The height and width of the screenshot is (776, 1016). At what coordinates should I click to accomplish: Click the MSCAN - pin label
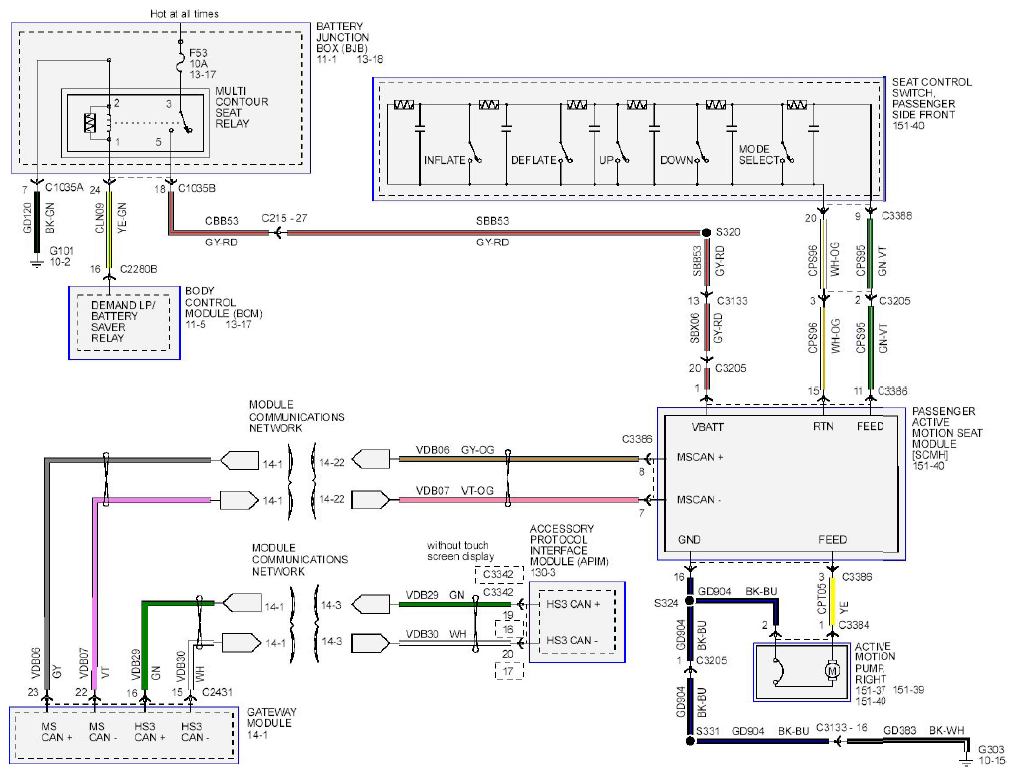[698, 499]
